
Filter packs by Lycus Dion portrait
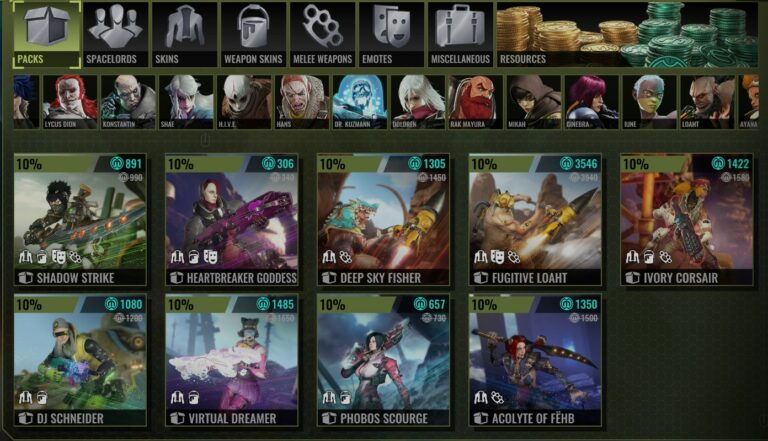70,102
